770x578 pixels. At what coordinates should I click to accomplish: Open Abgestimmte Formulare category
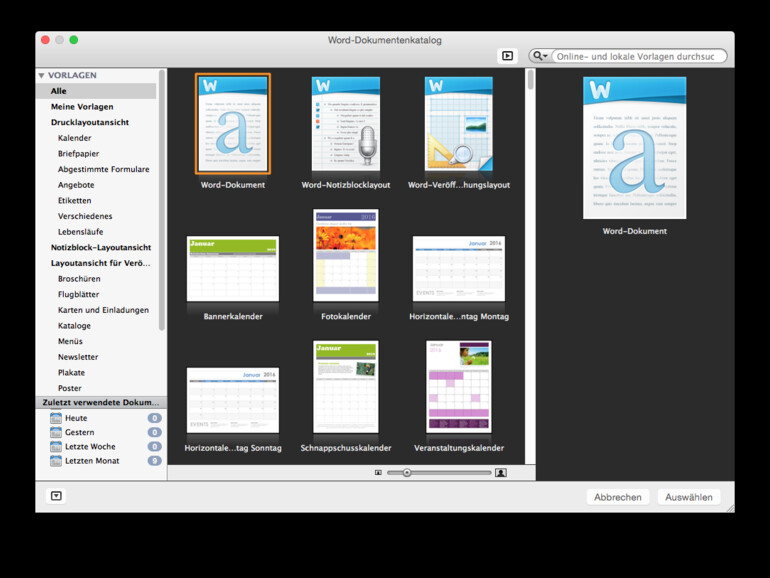[x=104, y=169]
